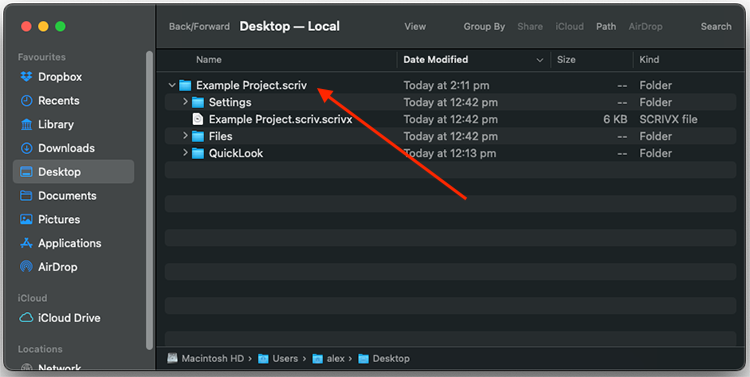Image resolution: width=750 pixels, height=377 pixels.
Task: Select the Settings folder name
Action: [x=230, y=102]
